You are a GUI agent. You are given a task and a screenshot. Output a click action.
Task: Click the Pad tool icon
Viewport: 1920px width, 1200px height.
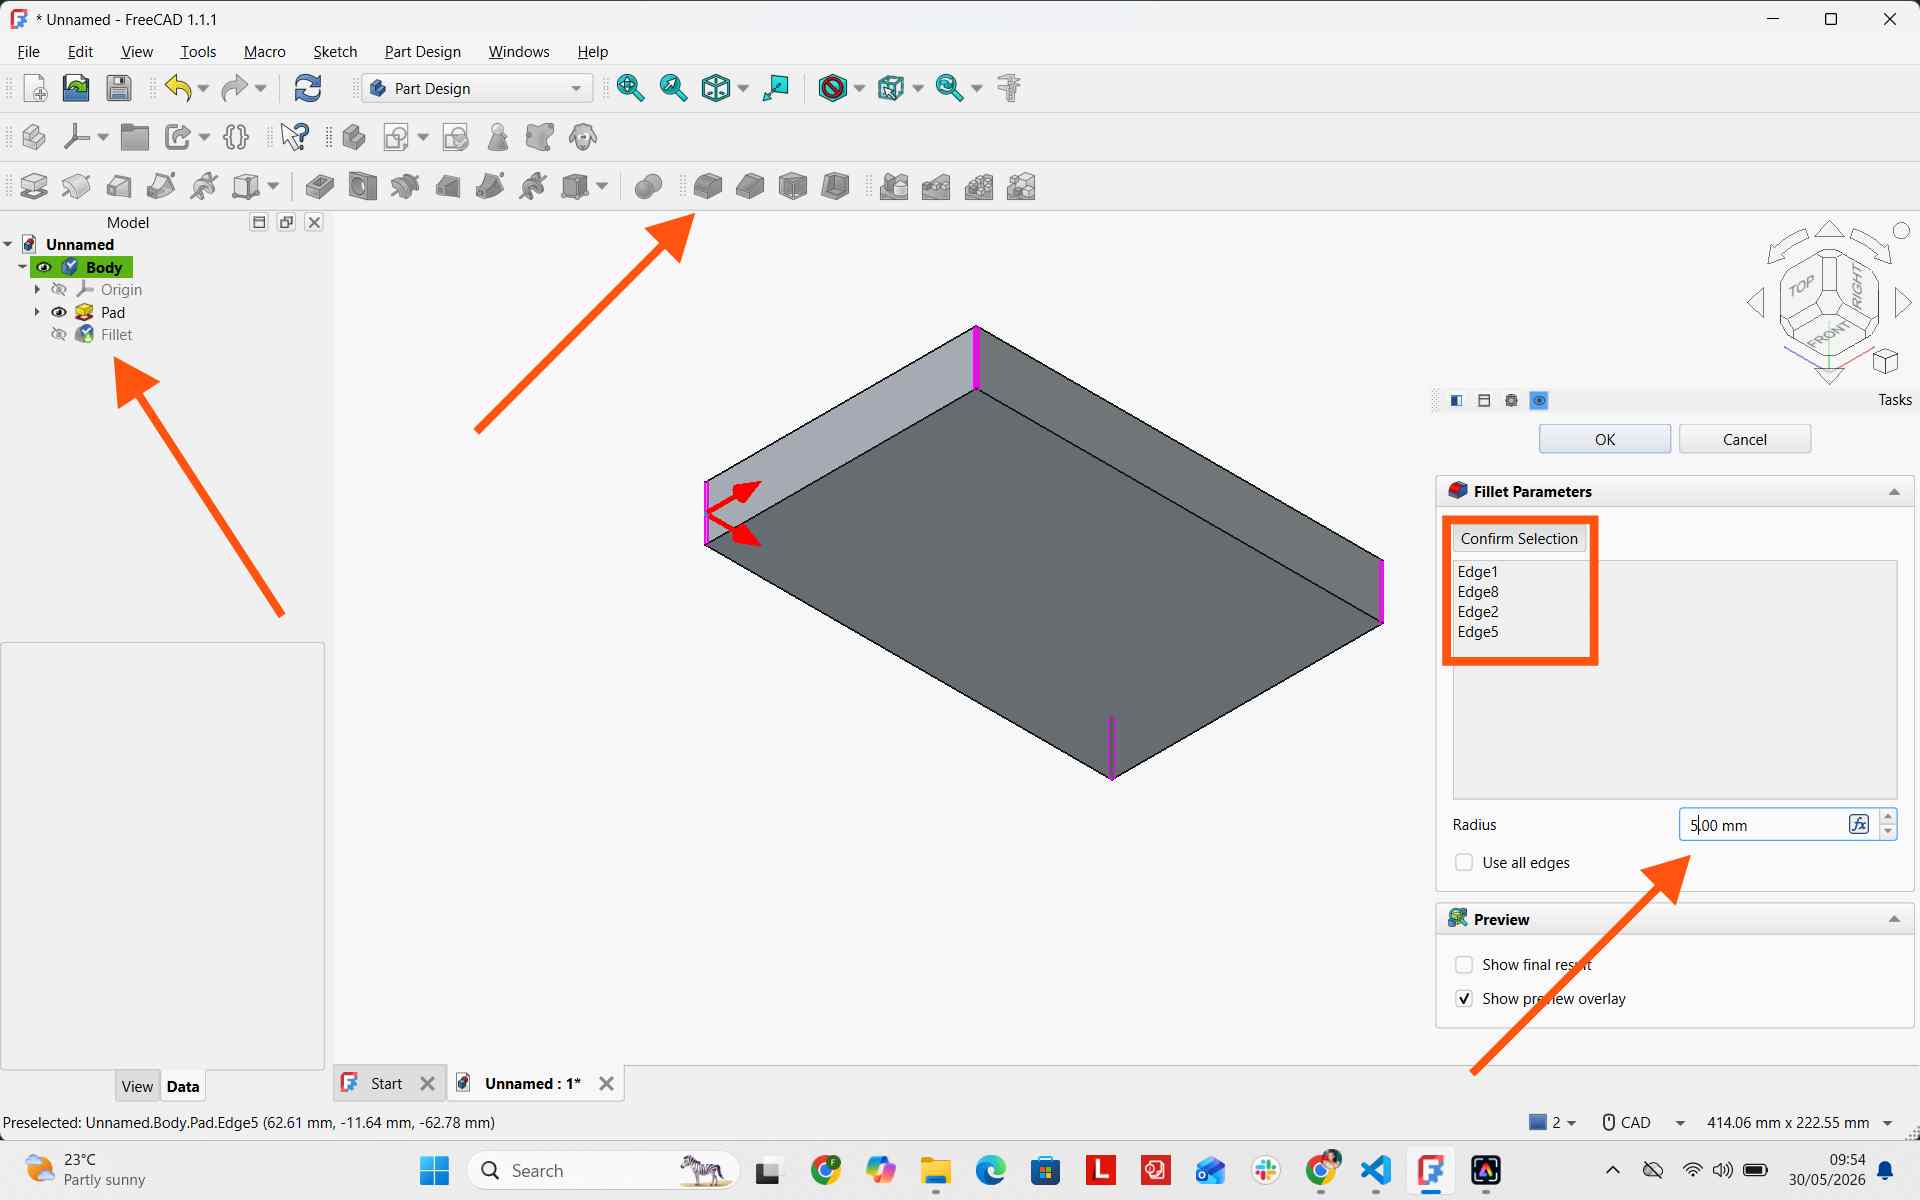click(33, 186)
